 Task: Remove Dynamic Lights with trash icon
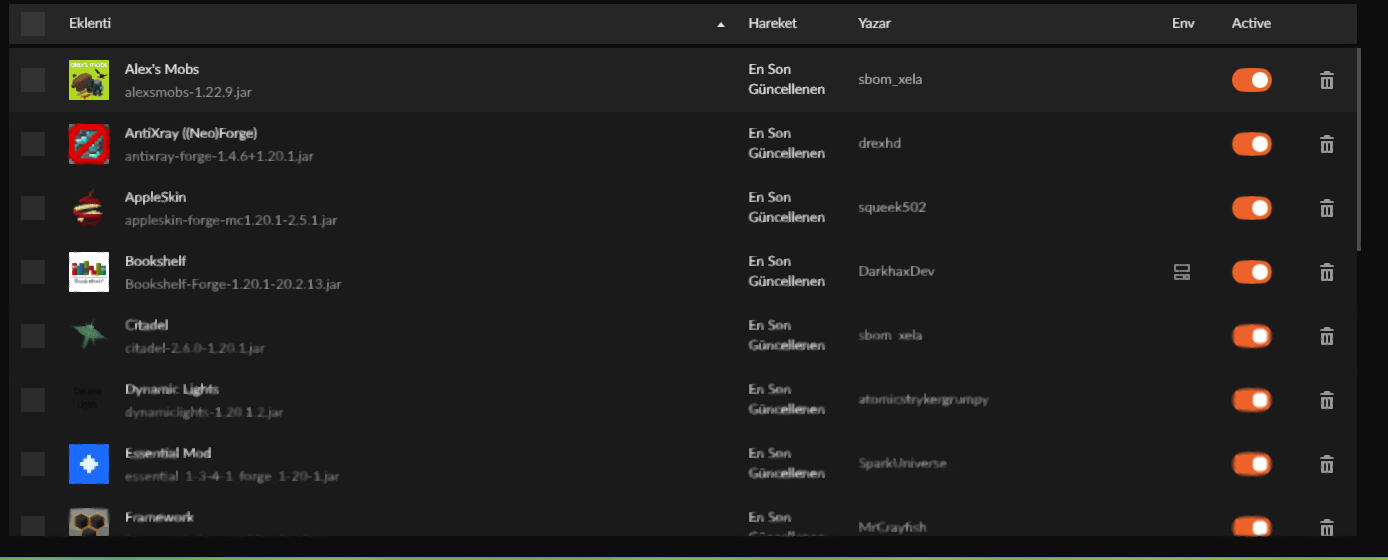coord(1327,400)
